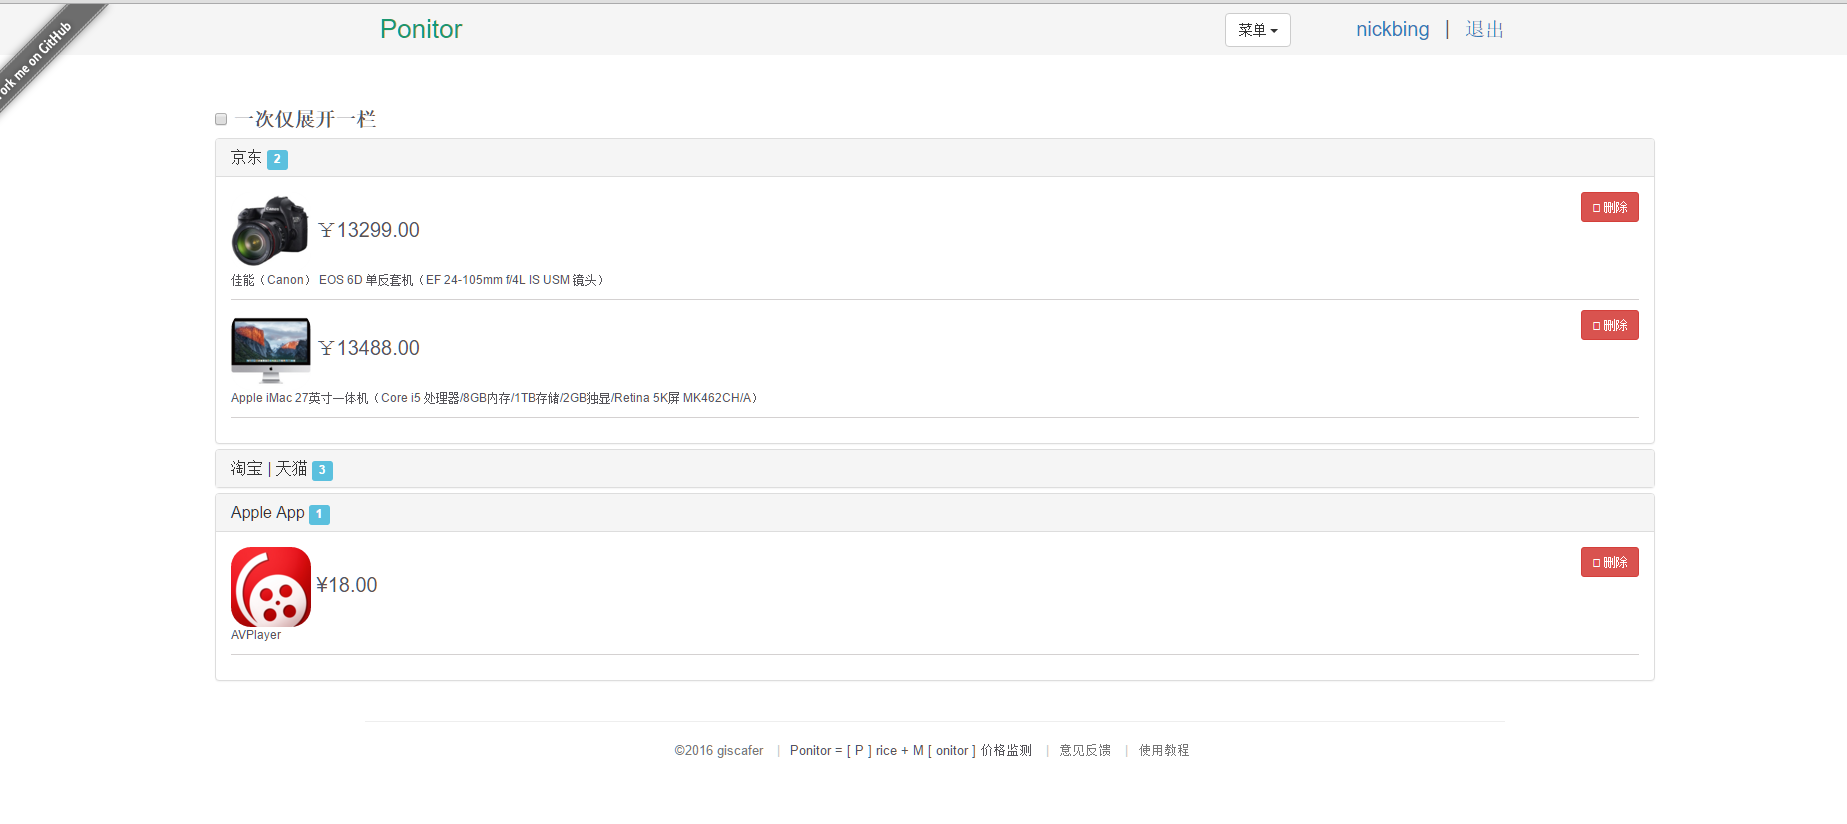Open the ©2016 giscafer footer link

coord(718,751)
